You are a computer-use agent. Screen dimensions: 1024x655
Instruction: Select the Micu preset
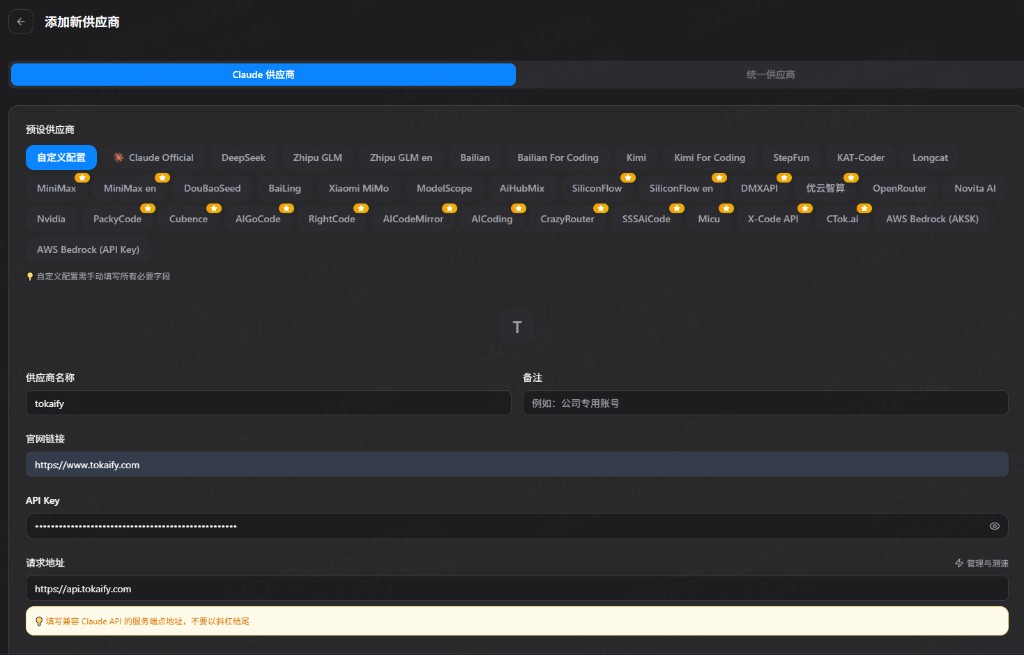click(x=709, y=219)
